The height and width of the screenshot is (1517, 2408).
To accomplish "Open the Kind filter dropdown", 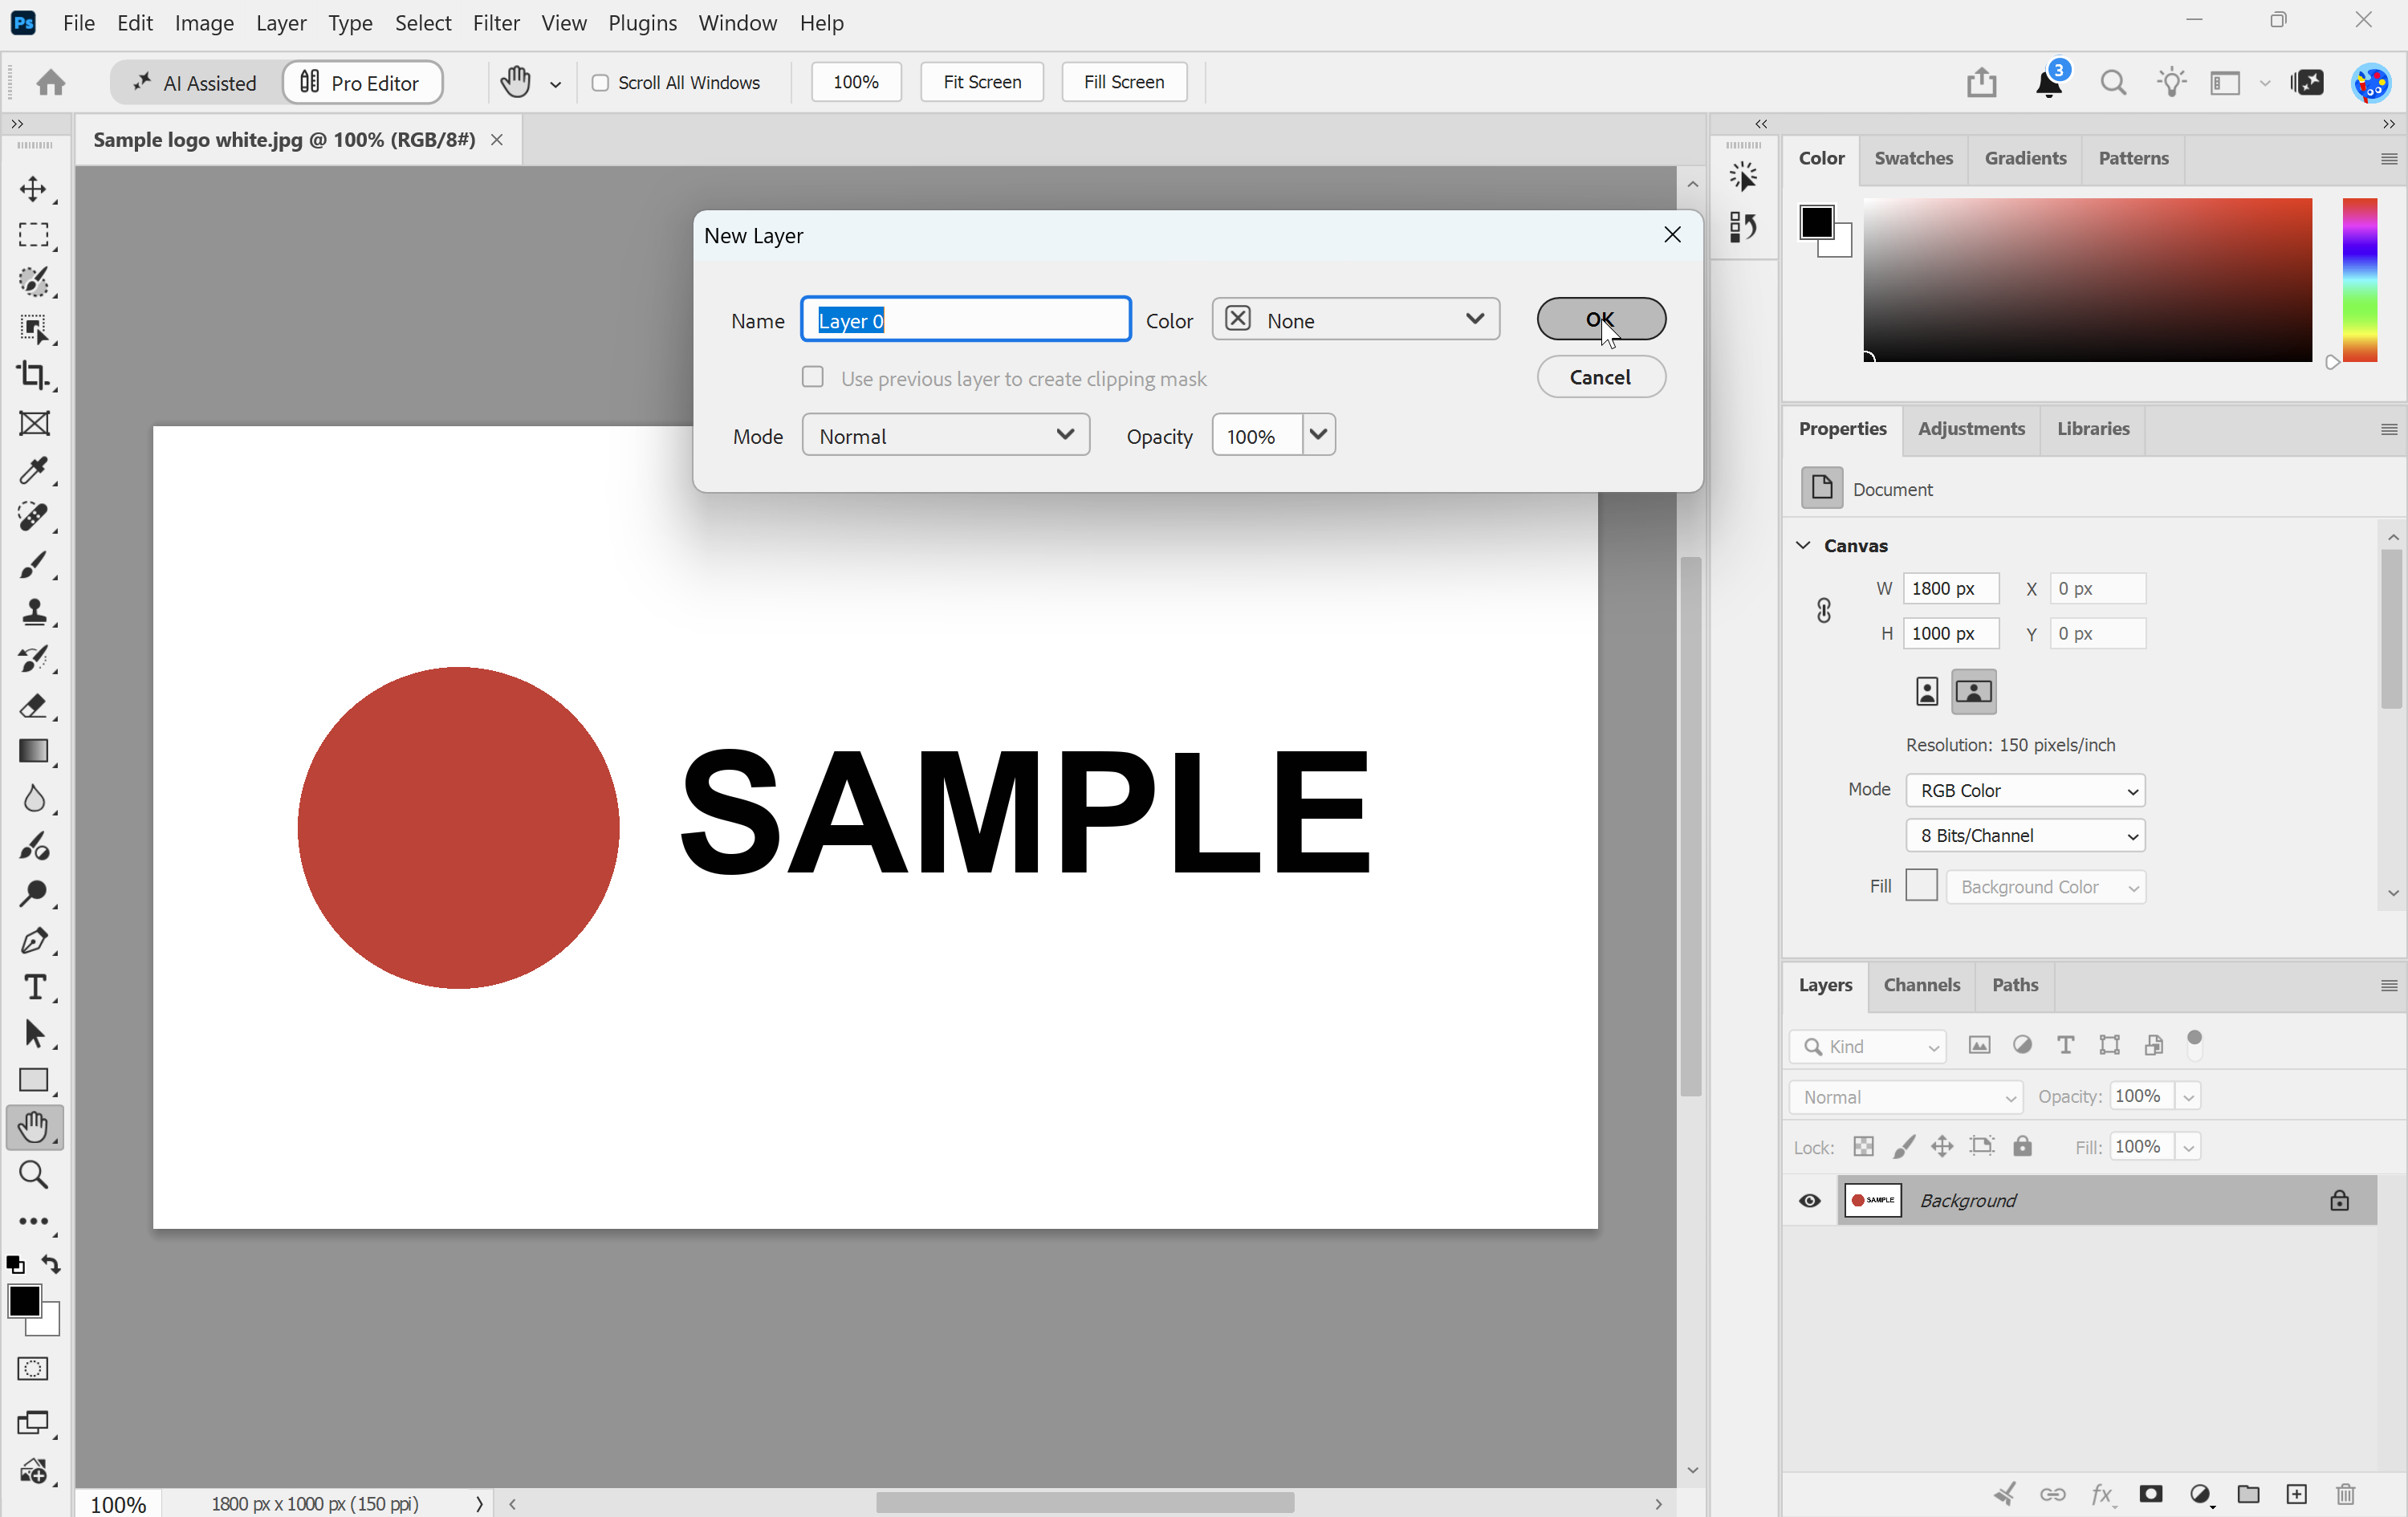I will click(x=1867, y=1046).
